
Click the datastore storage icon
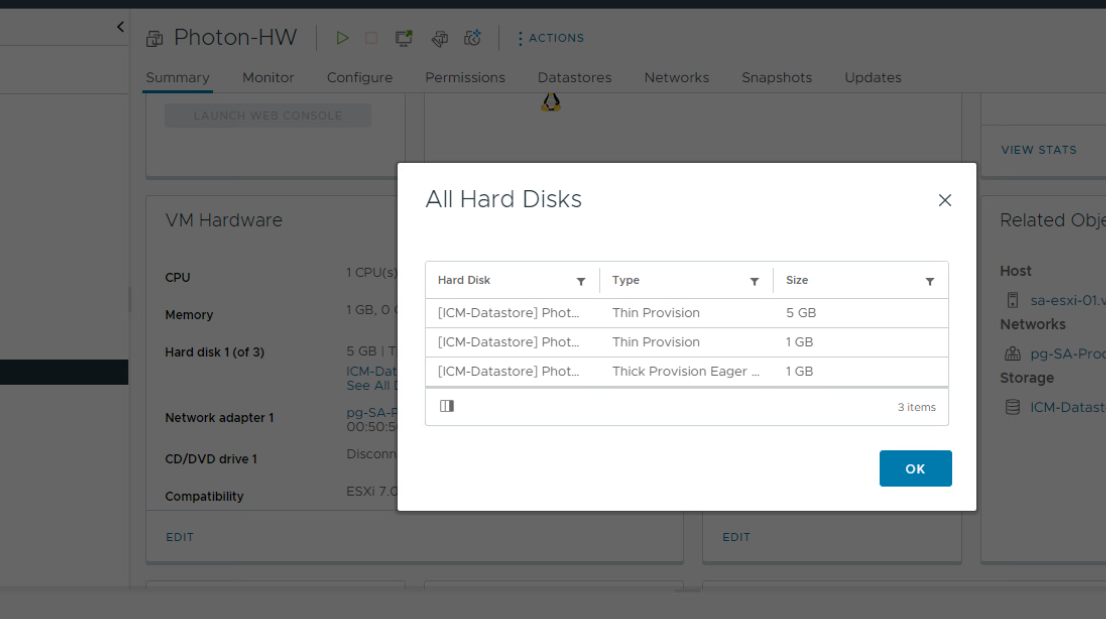coord(1013,407)
